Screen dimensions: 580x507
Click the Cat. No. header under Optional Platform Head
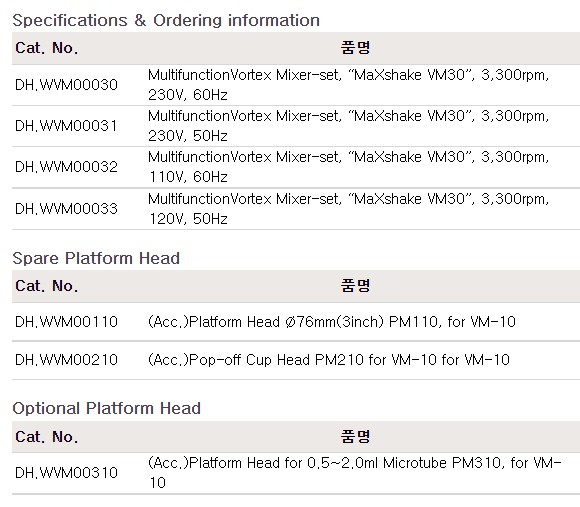[x=47, y=437]
